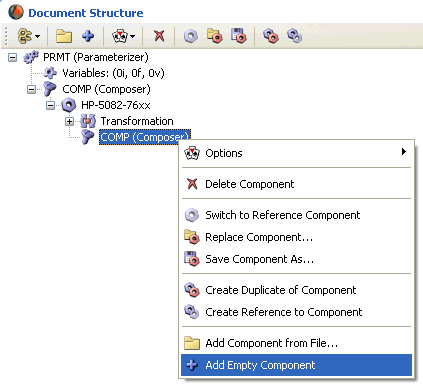Choose Add Component from File...
The height and width of the screenshot is (385, 423).
(297, 343)
